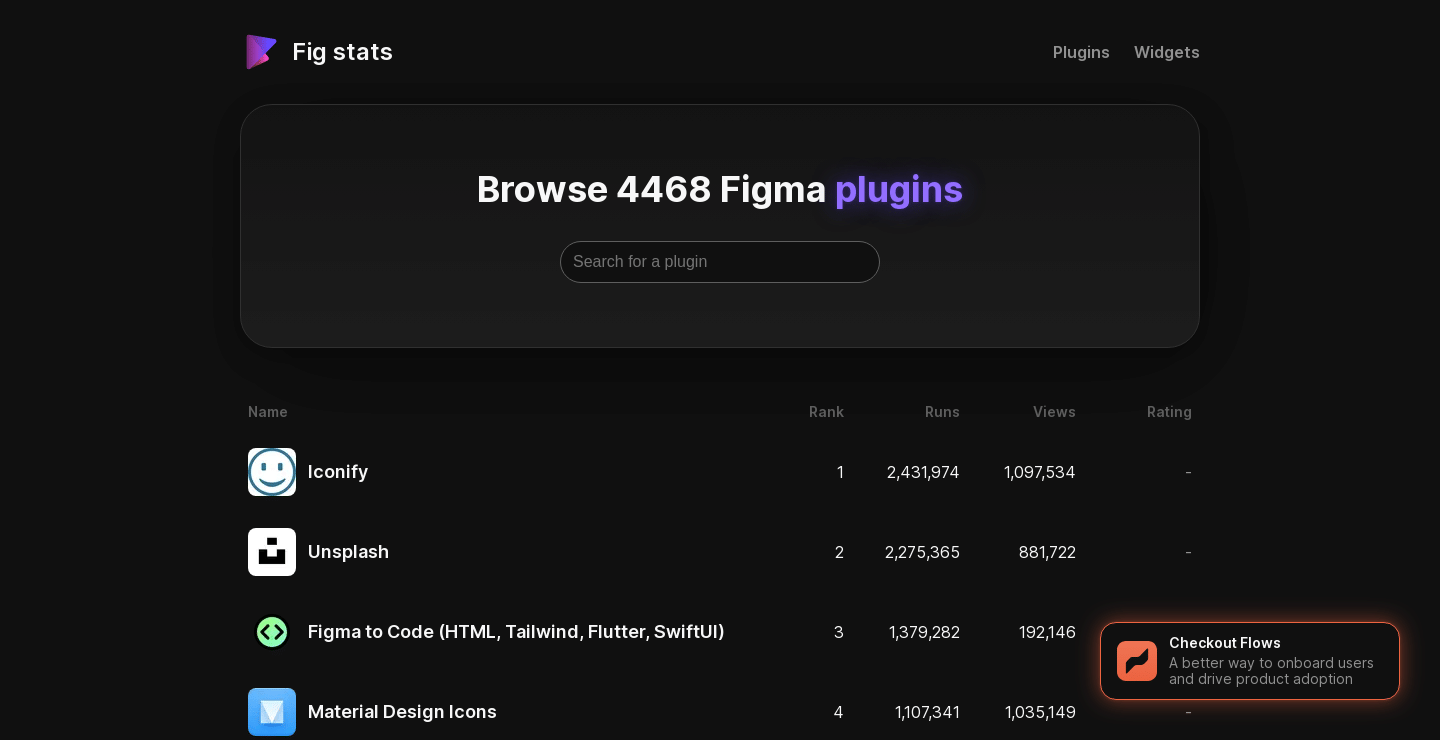
Task: Sort plugins by Runs column
Action: [x=942, y=412]
